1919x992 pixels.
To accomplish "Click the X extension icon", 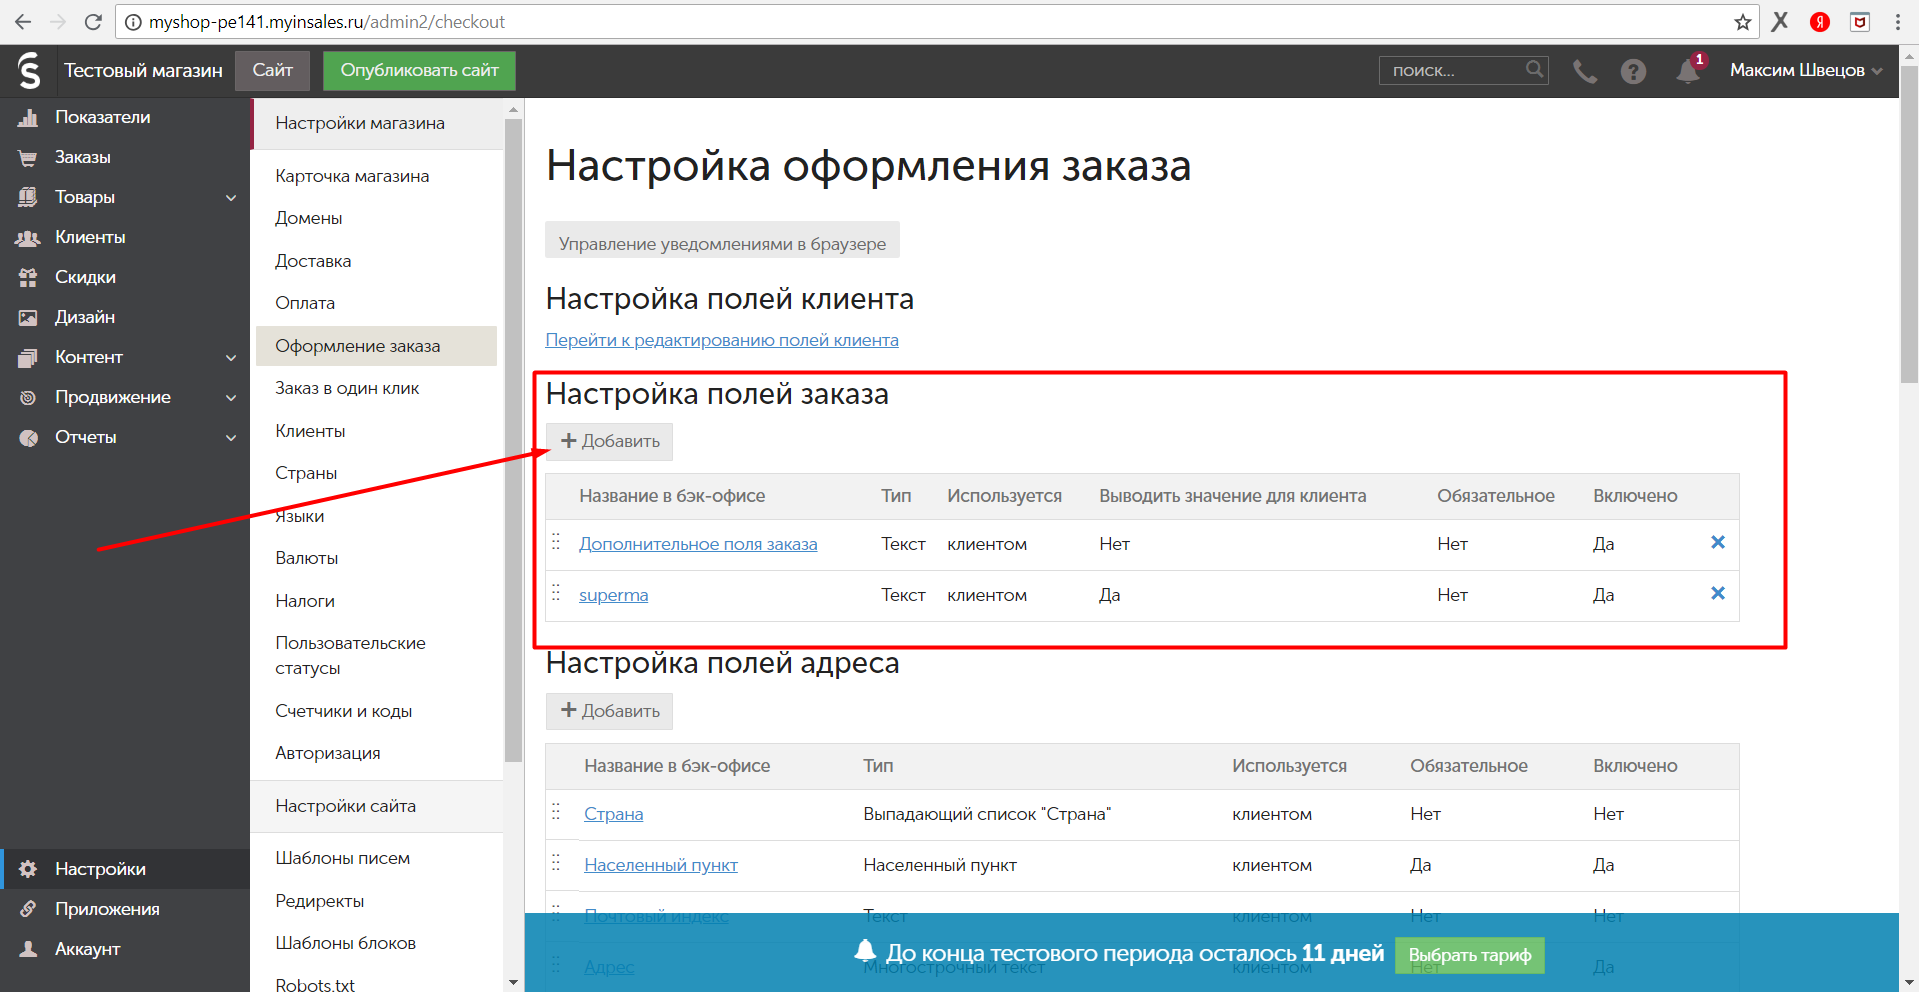I will click(1780, 22).
